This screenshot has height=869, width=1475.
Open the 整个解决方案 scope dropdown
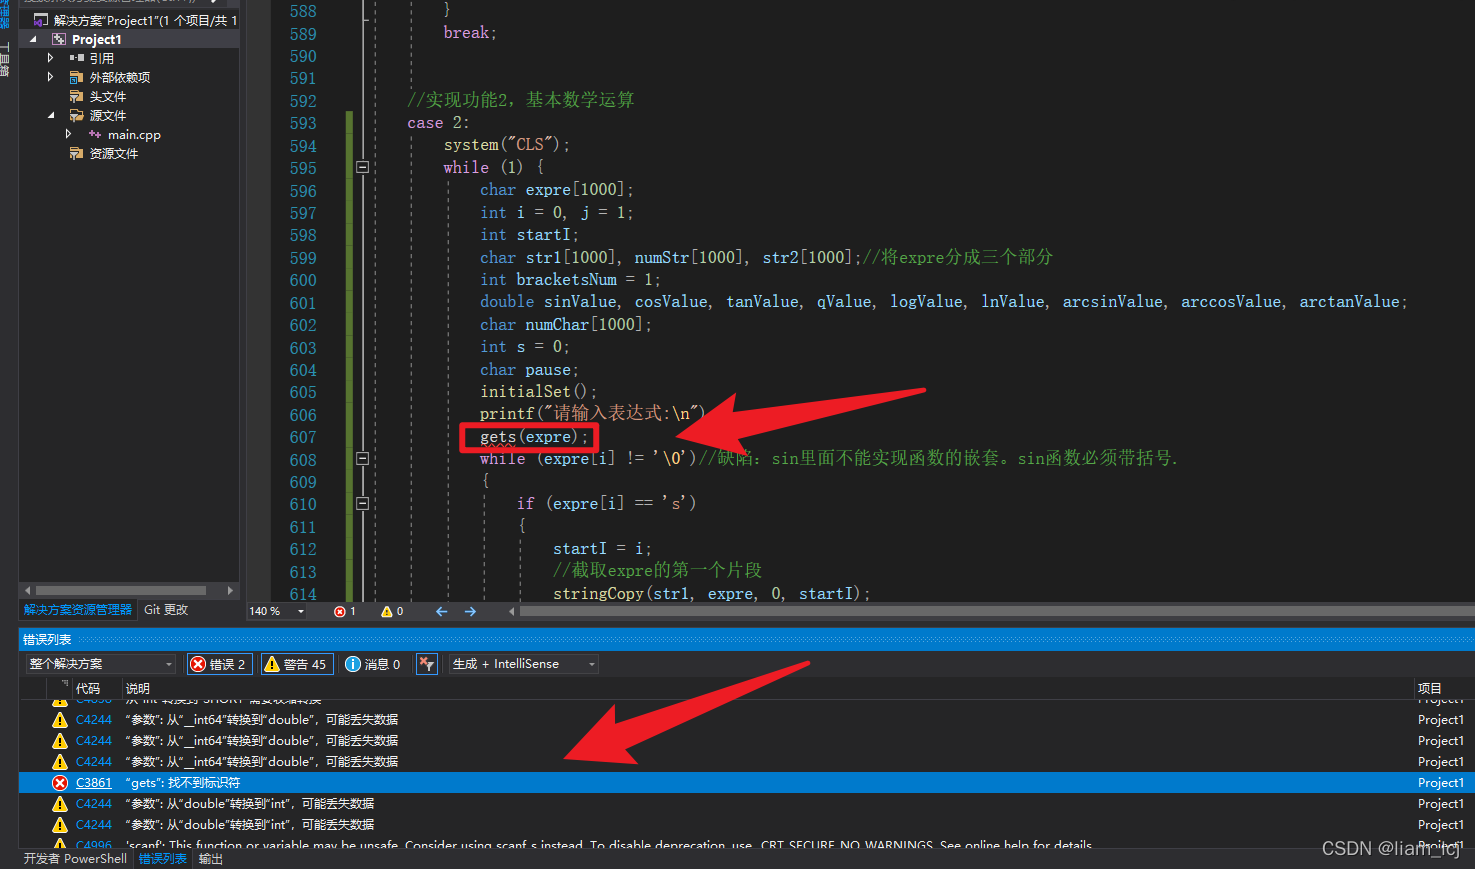(100, 664)
